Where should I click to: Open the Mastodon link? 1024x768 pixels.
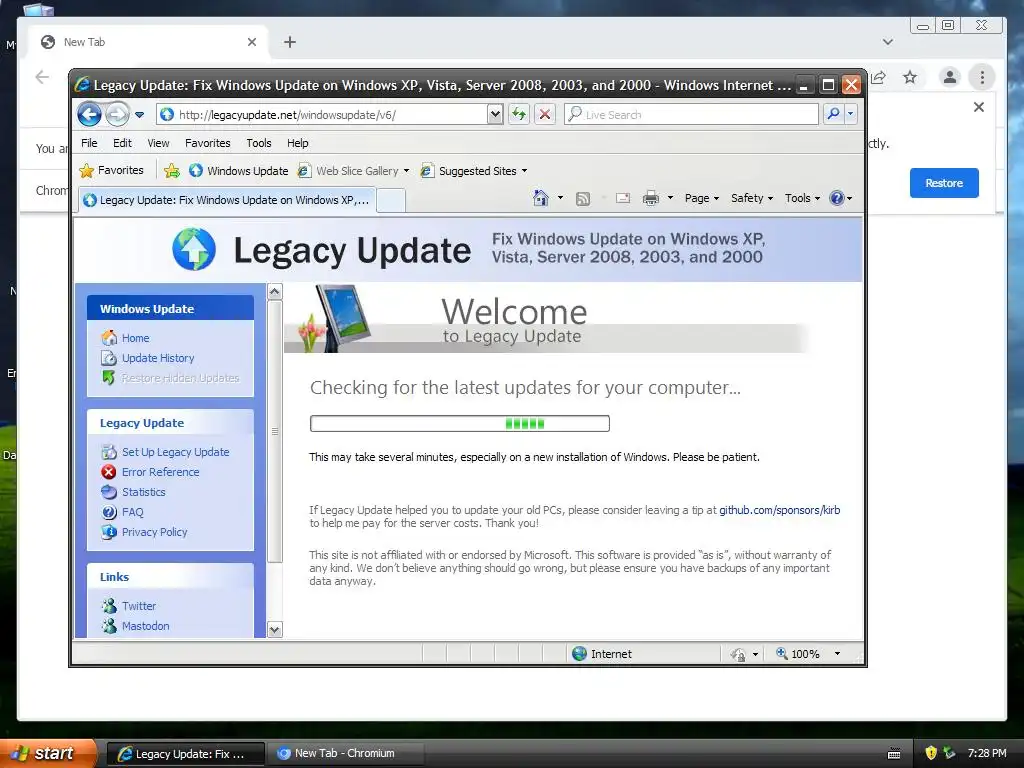pyautogui.click(x=145, y=626)
